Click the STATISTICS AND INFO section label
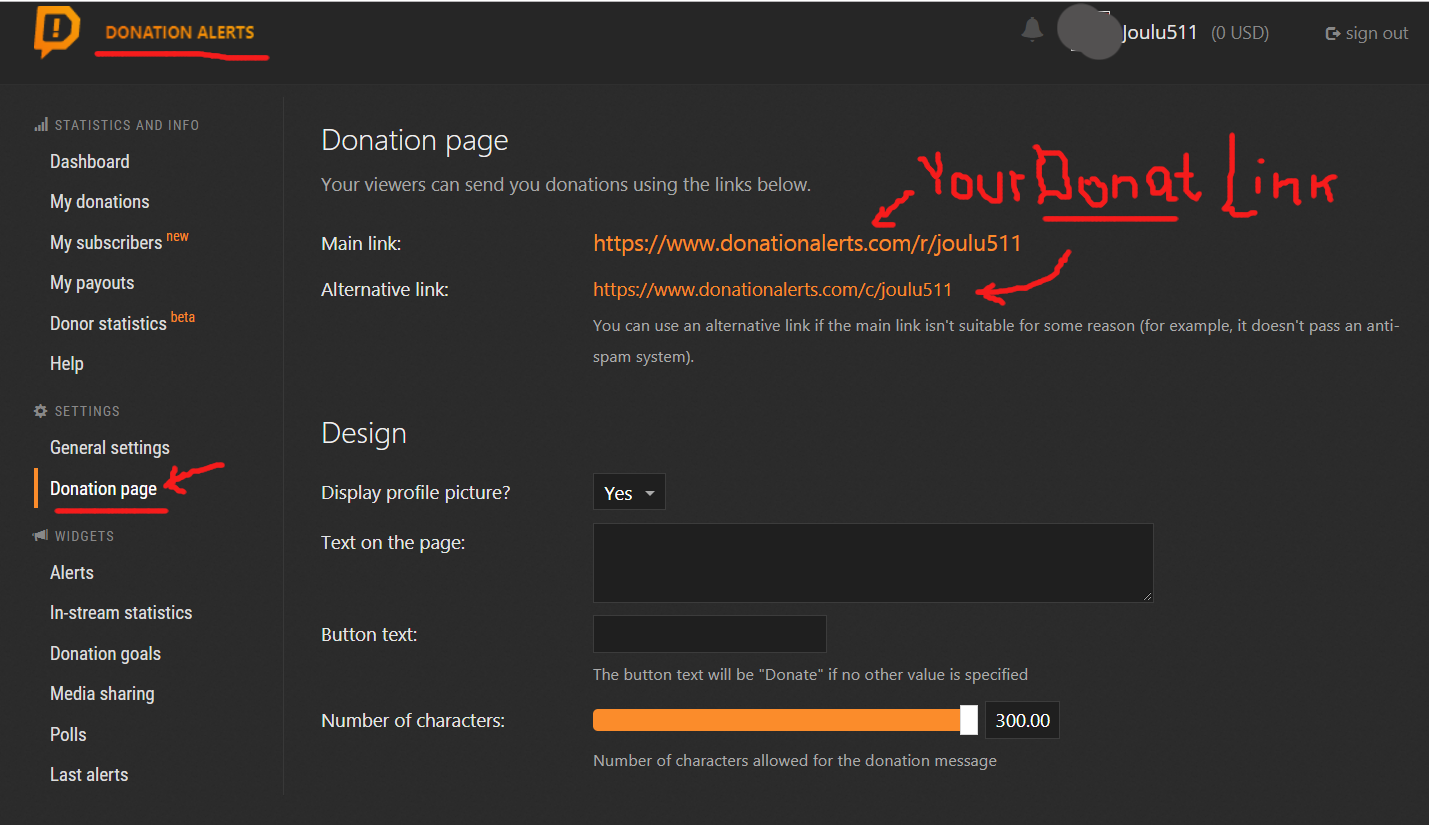The image size is (1429, 825). pyautogui.click(x=127, y=125)
